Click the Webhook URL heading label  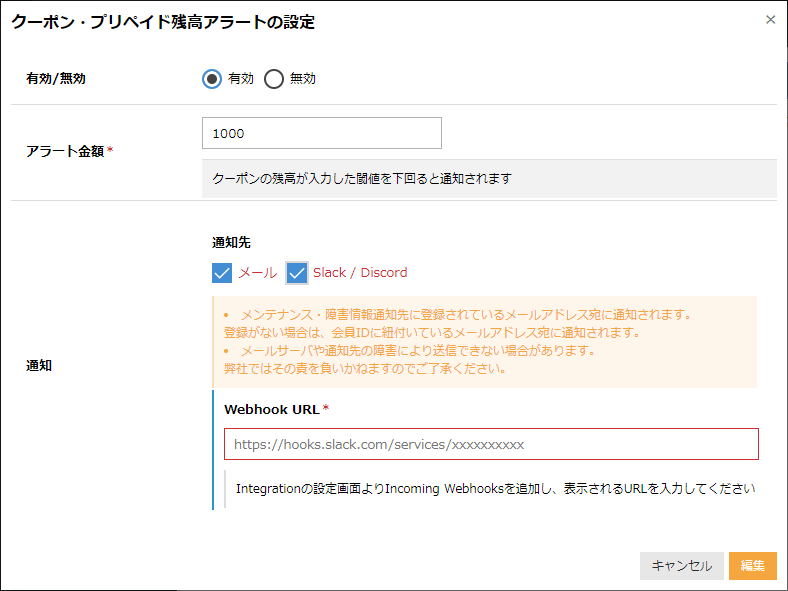point(271,409)
